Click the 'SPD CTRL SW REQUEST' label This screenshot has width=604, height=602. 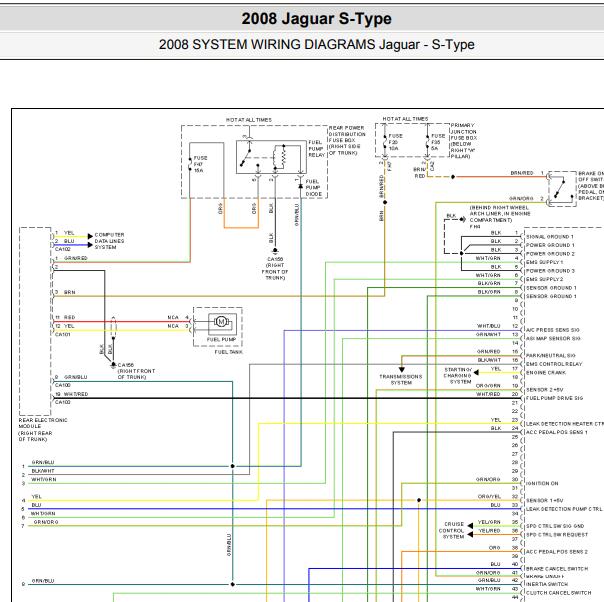557,535
